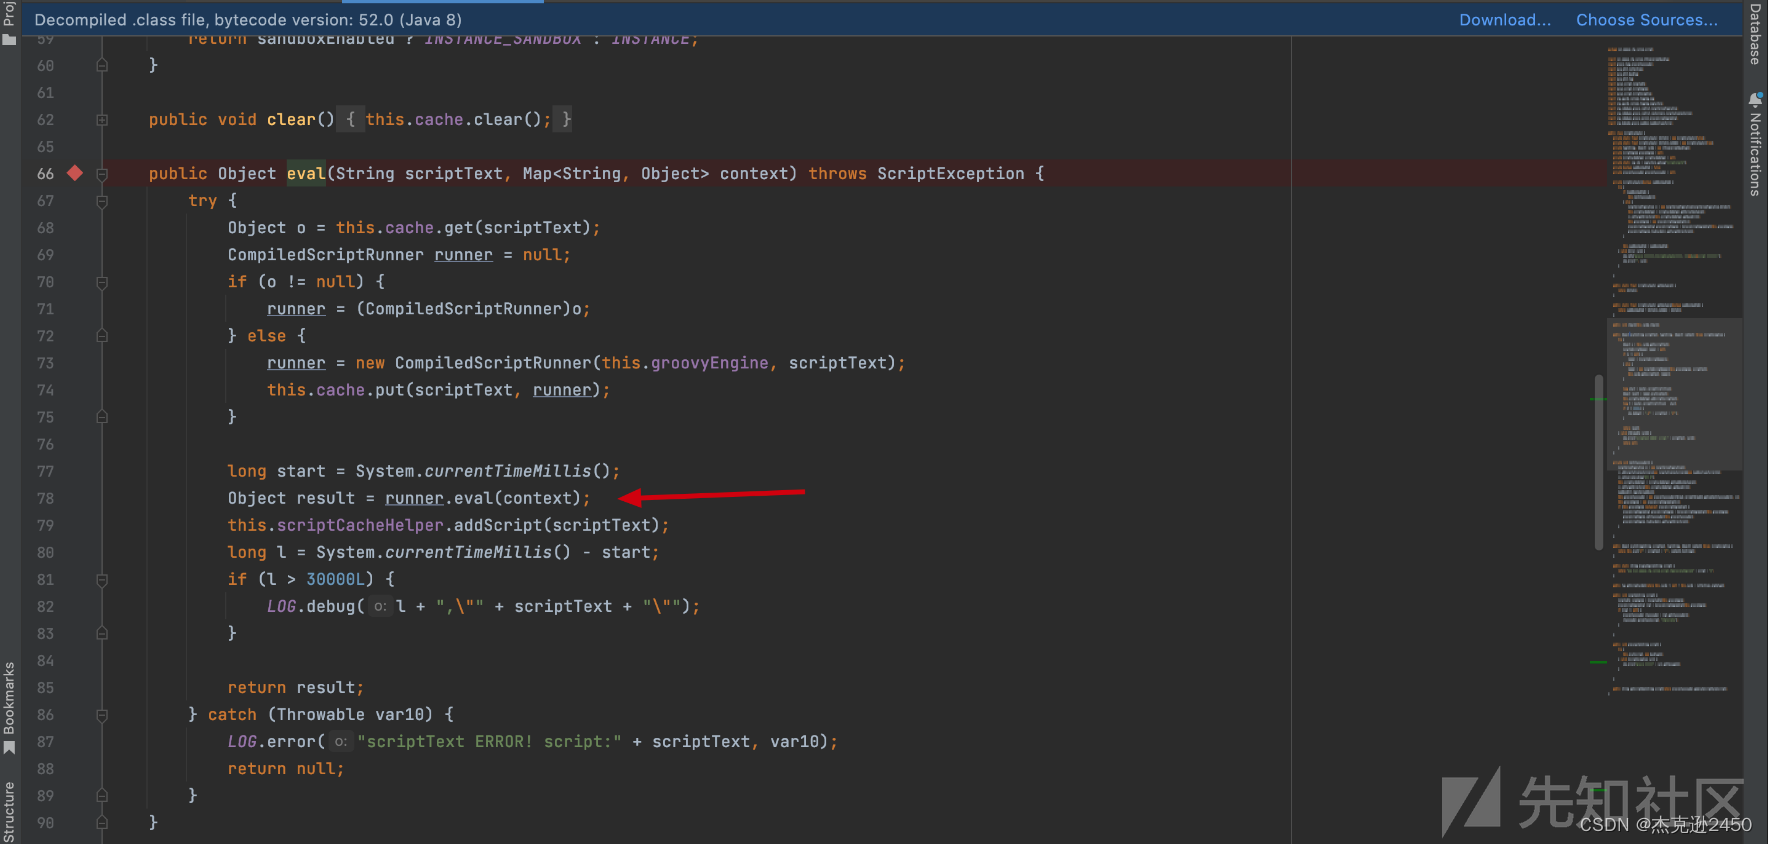Collapse the if block fold at line 70

pyautogui.click(x=102, y=282)
